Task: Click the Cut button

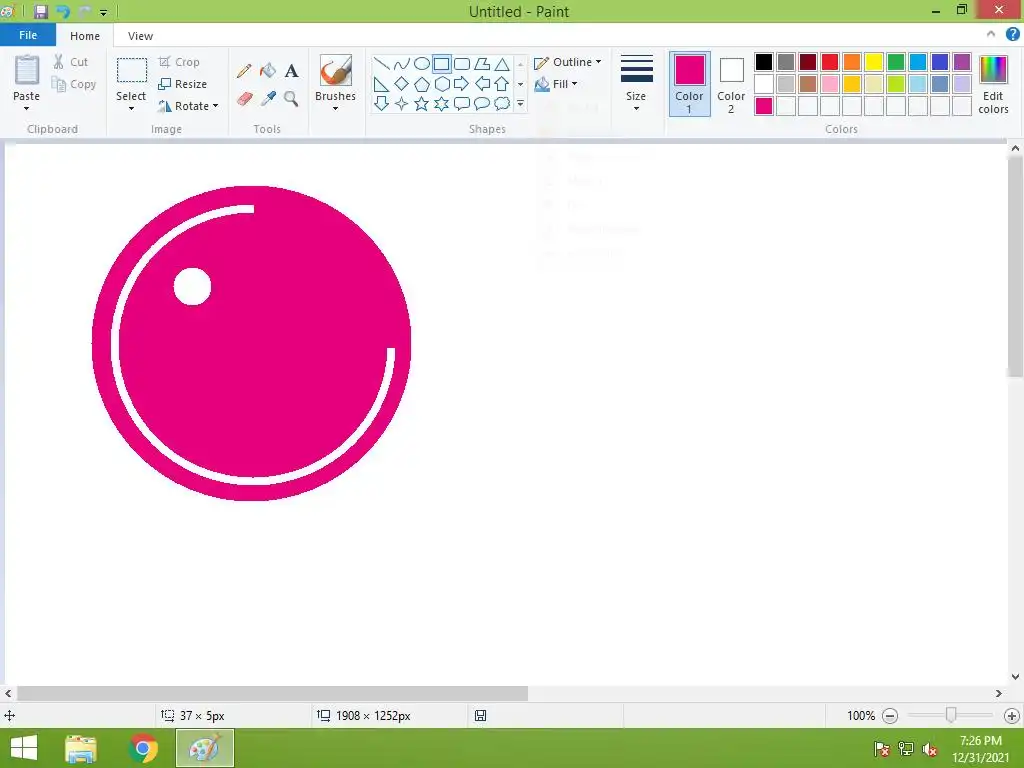Action: (71, 62)
